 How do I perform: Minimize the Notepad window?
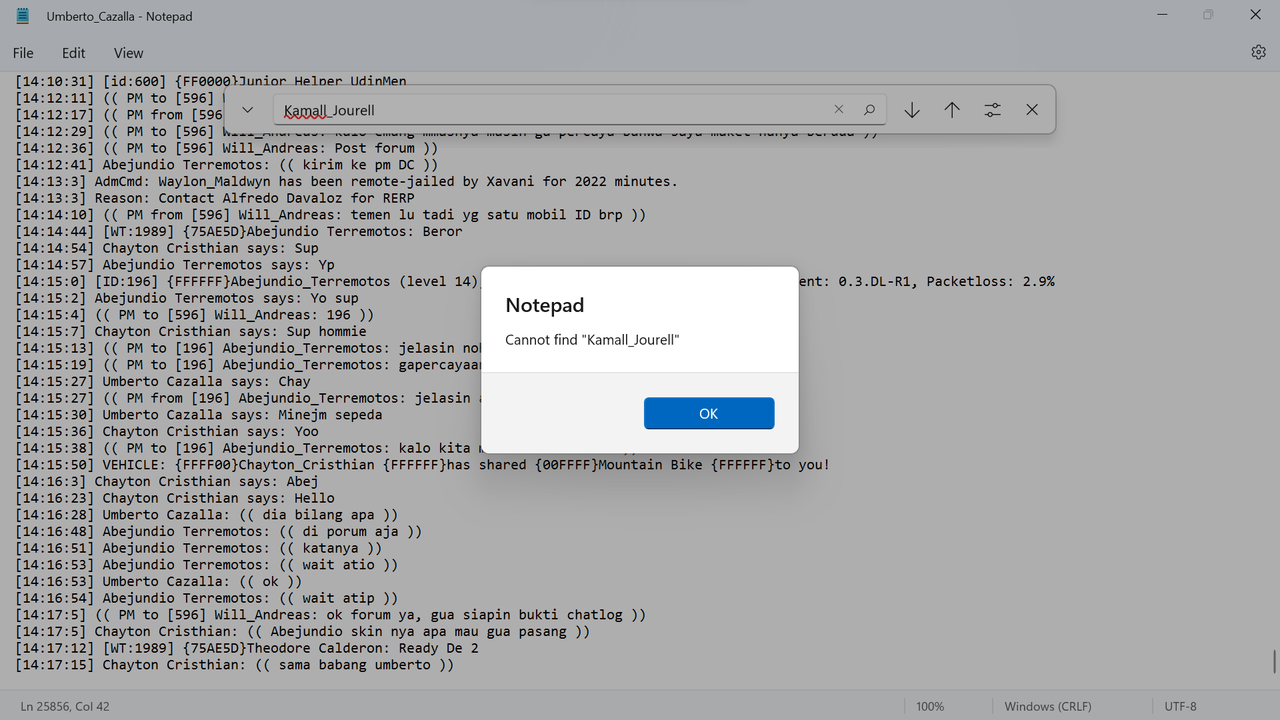pos(1163,15)
